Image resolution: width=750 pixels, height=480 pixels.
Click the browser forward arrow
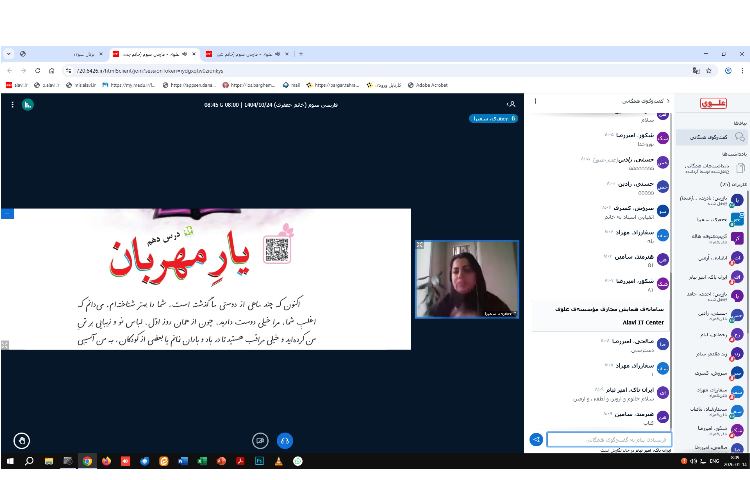[23, 71]
